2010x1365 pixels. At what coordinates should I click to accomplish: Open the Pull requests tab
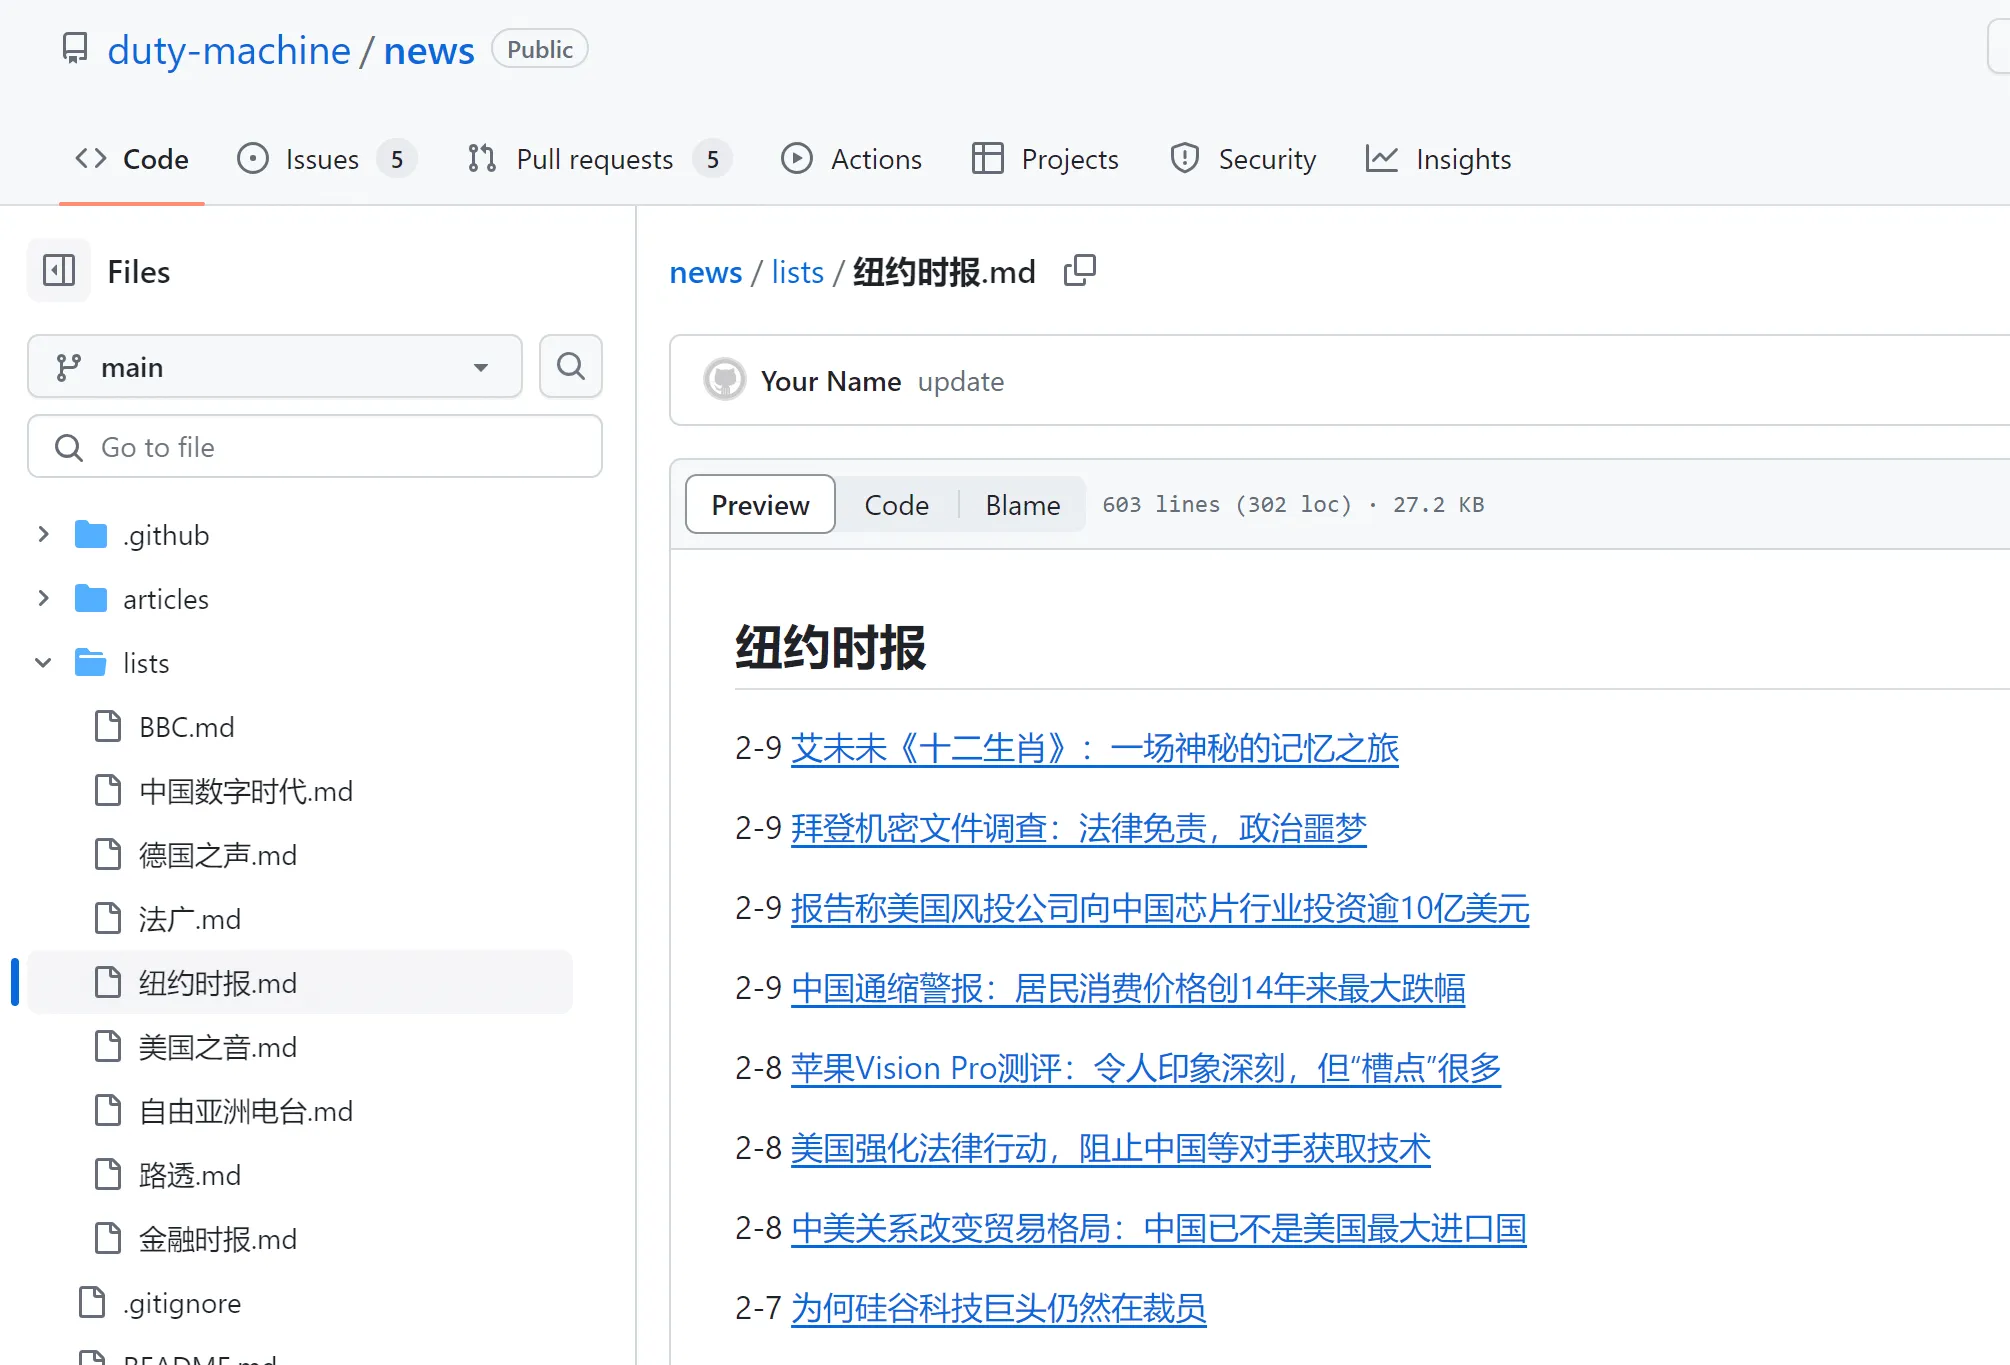tap(596, 159)
